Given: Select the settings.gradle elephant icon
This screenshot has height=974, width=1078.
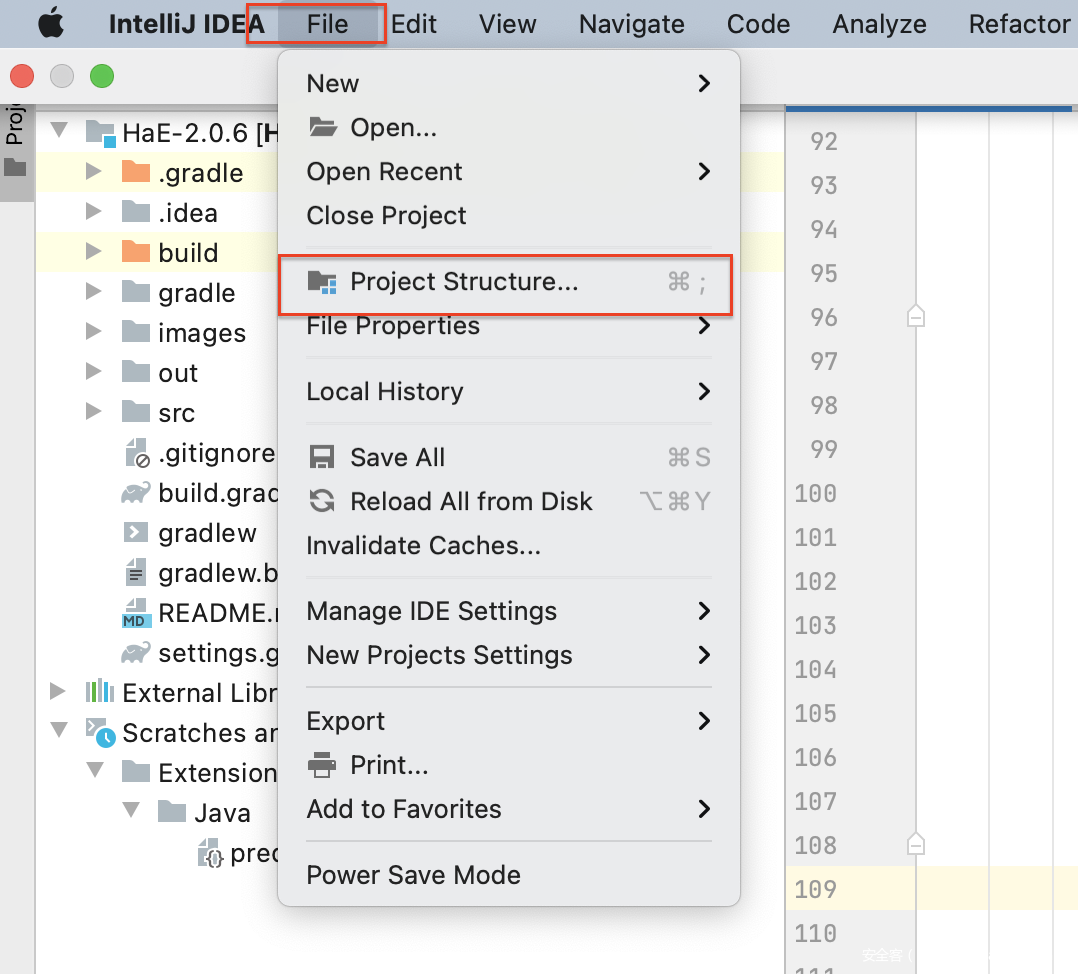Looking at the screenshot, I should point(135,652).
